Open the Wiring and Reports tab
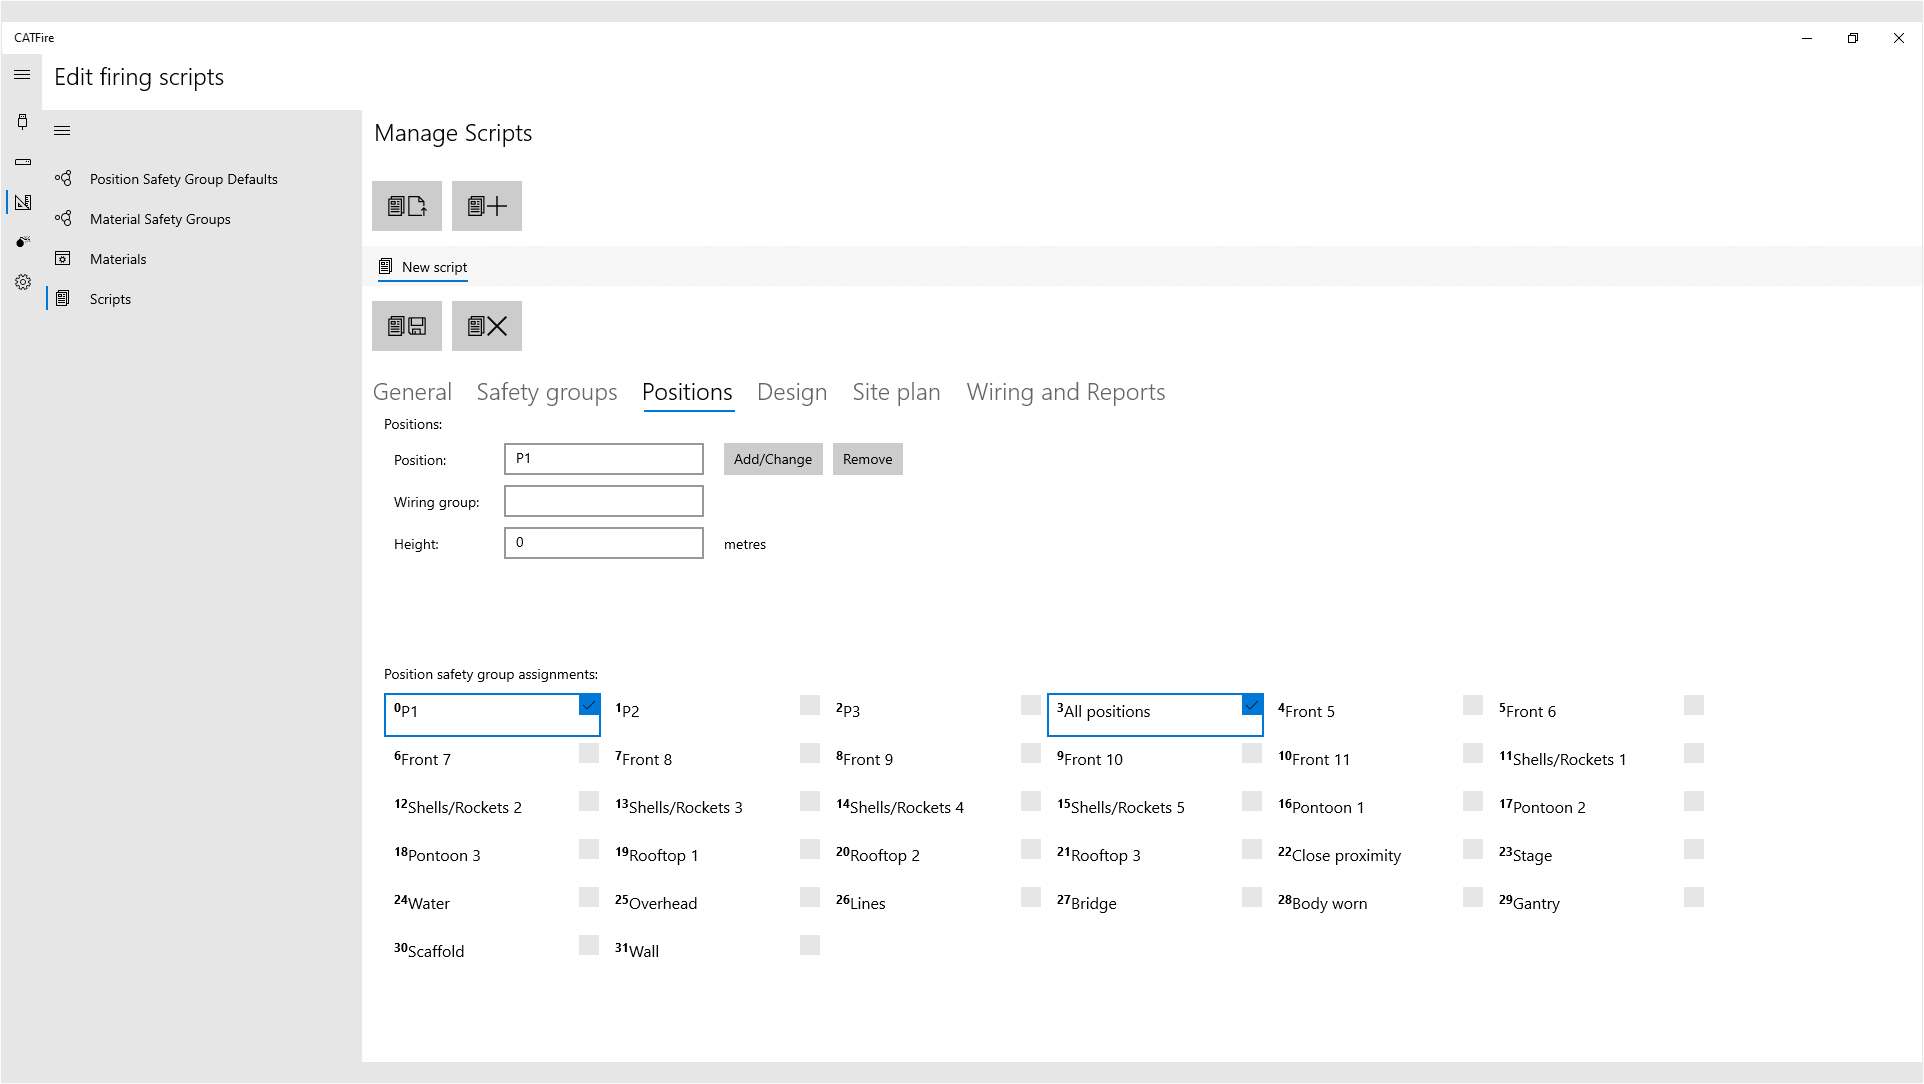1924x1084 pixels. [x=1065, y=392]
